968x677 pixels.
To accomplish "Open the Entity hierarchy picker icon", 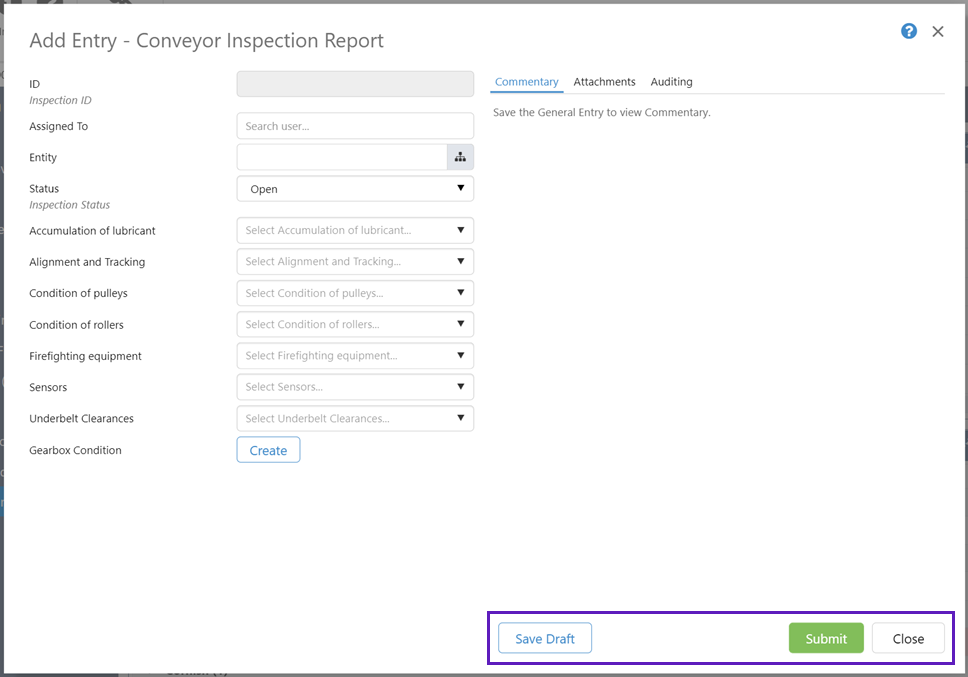I will click(460, 157).
